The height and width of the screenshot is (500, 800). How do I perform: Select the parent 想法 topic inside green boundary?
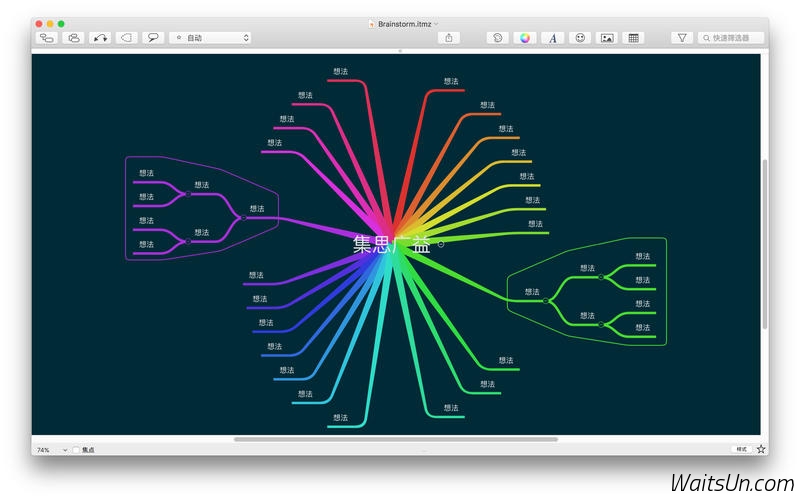[532, 292]
